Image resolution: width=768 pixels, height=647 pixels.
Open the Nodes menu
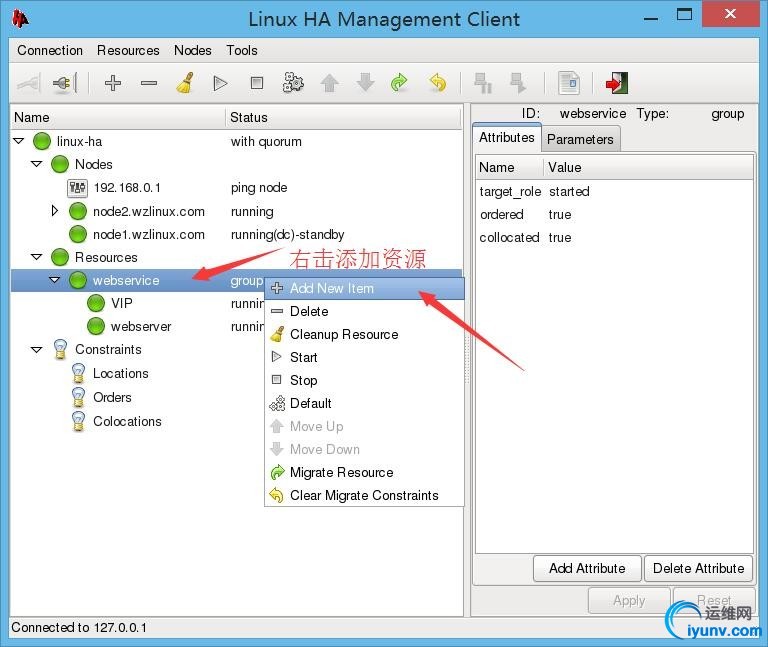(x=193, y=50)
